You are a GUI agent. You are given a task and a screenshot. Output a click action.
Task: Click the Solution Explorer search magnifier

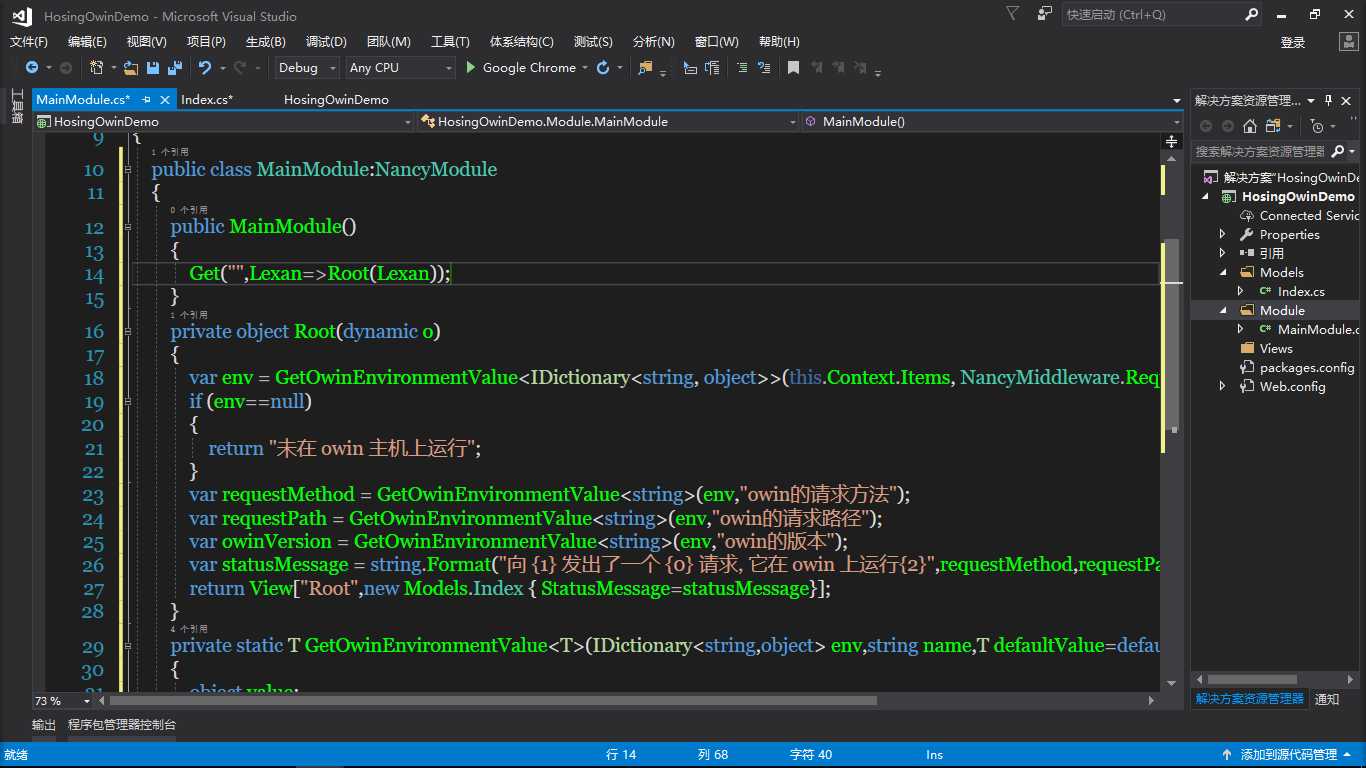click(x=1338, y=152)
